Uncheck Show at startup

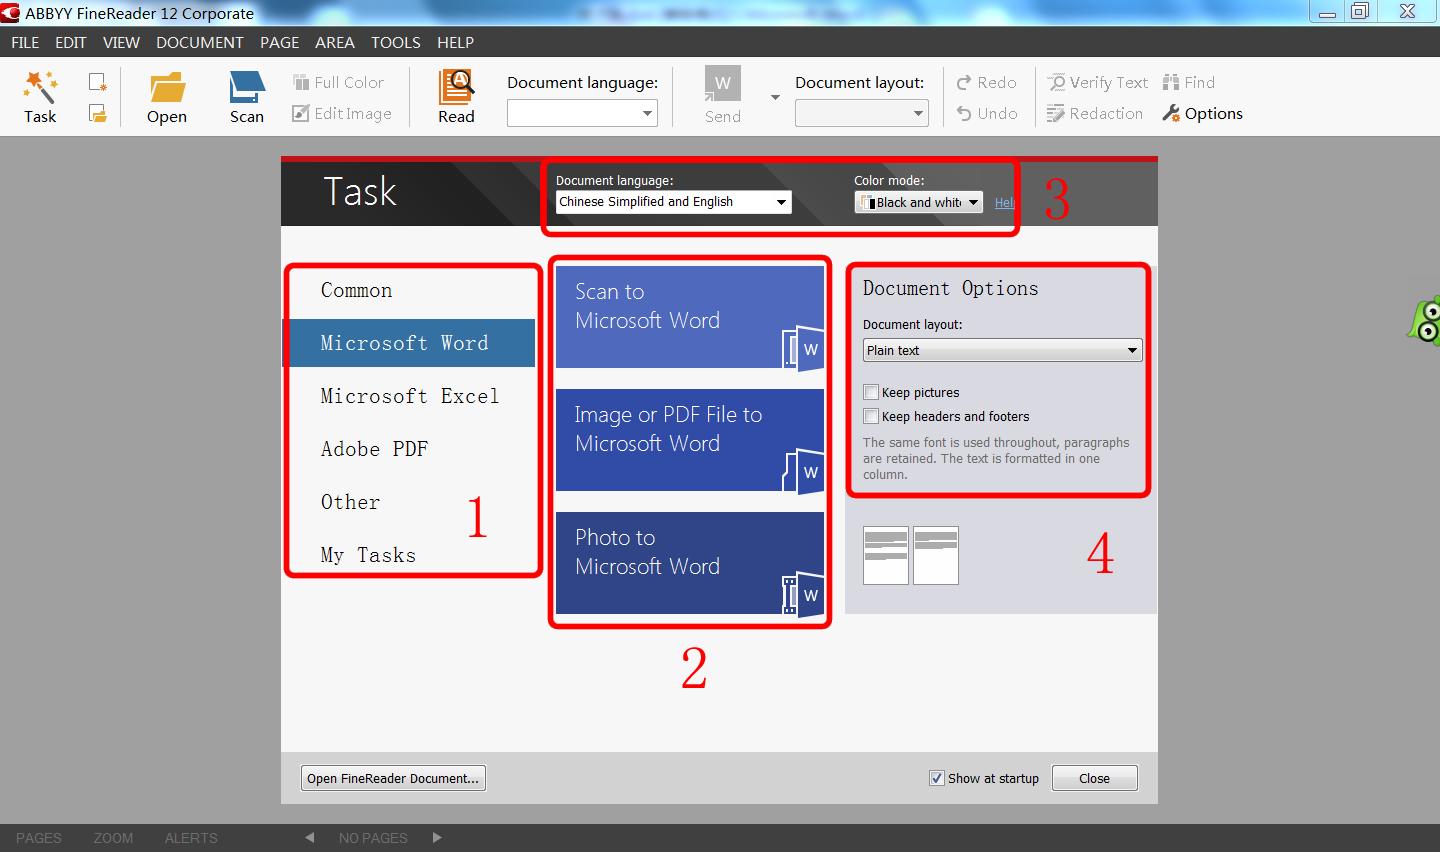[x=936, y=778]
